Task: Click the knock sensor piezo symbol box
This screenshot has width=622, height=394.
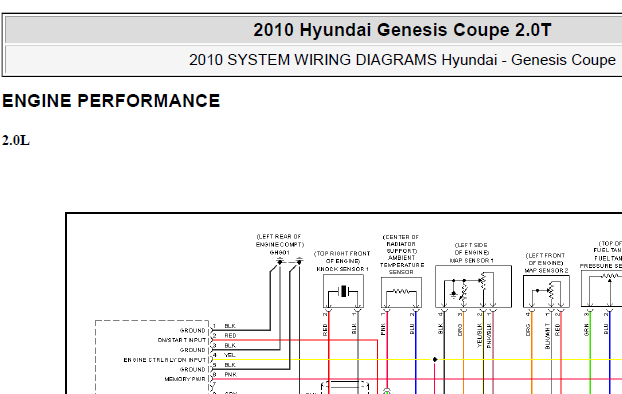Action: (x=343, y=291)
